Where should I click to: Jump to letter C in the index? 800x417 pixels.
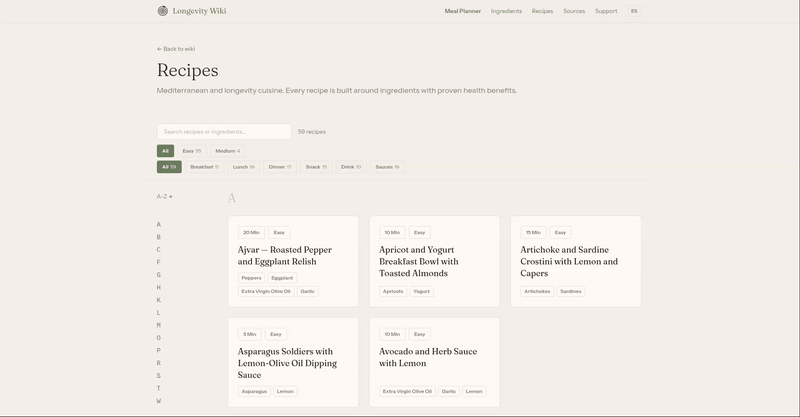[x=159, y=250]
